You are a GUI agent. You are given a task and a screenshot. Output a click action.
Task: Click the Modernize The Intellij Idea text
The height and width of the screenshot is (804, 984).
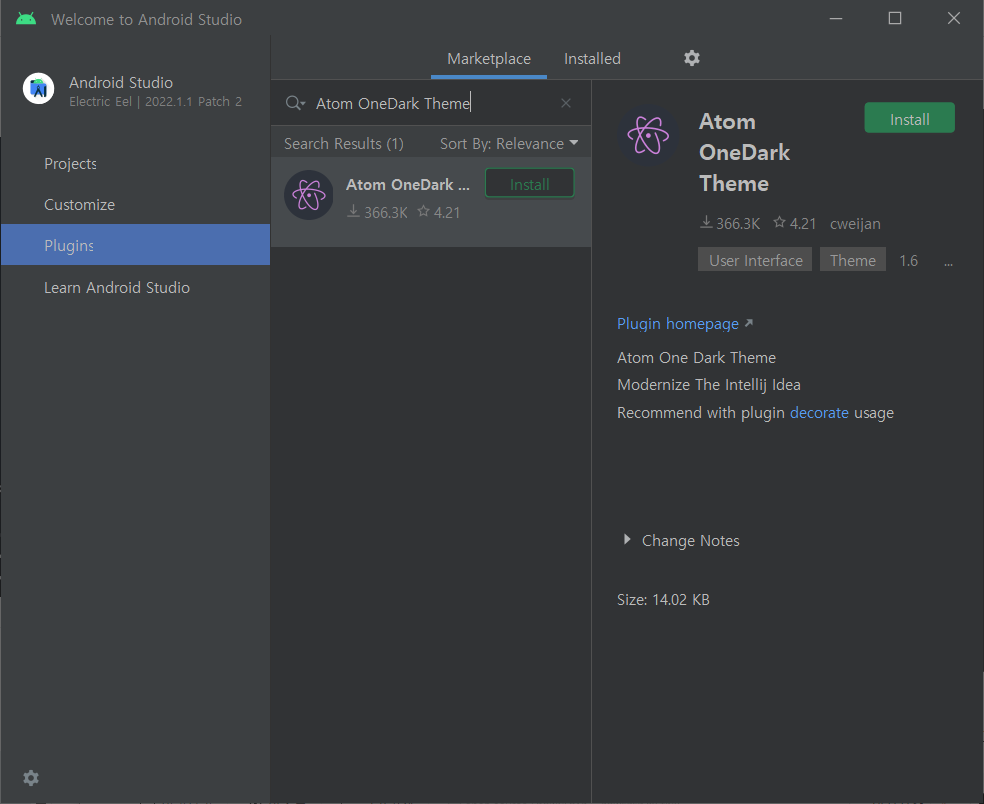pyautogui.click(x=709, y=385)
